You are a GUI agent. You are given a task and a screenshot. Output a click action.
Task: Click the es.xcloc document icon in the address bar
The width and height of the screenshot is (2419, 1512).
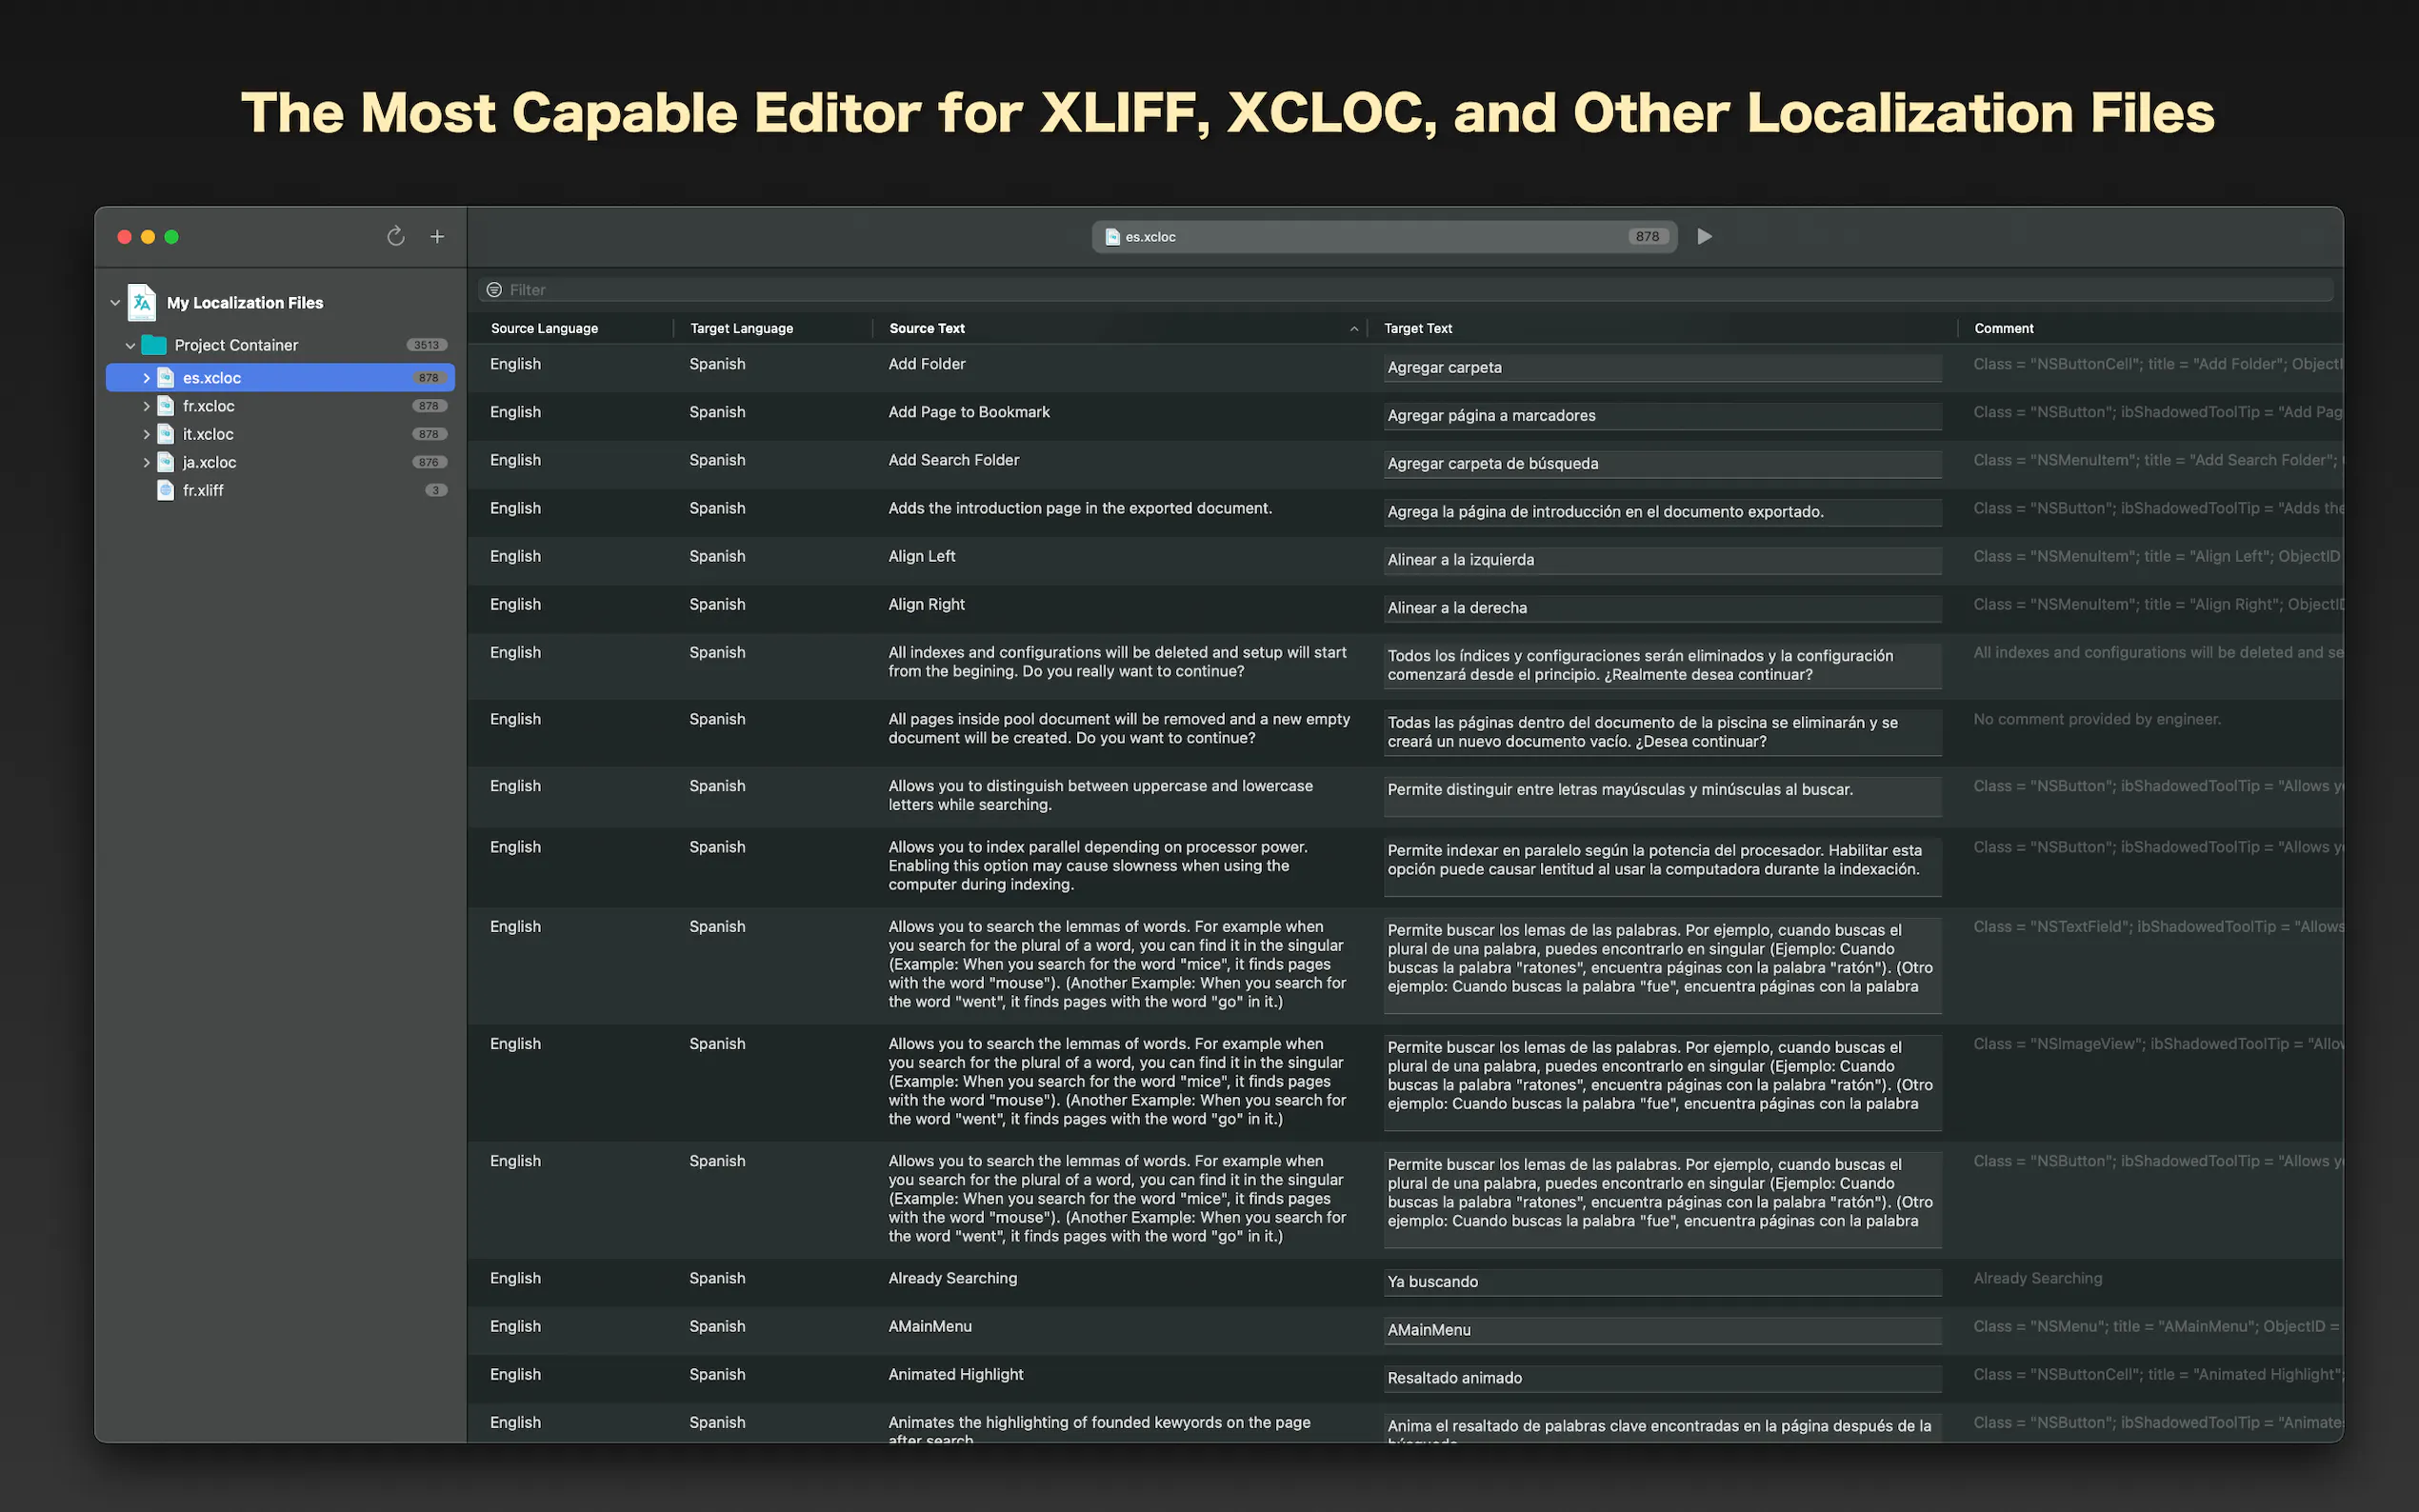coord(1112,236)
